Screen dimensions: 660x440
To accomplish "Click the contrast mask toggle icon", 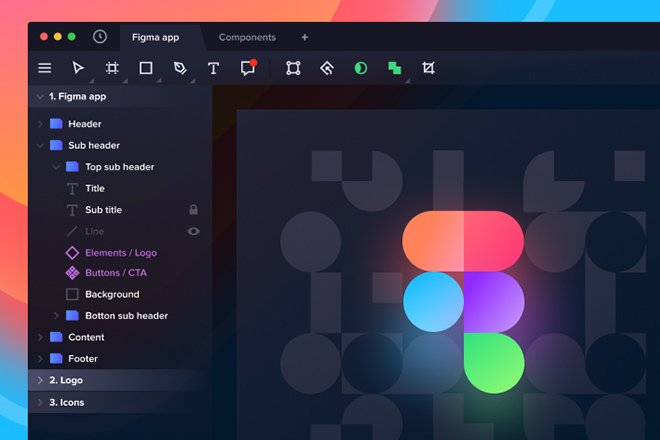I will click(361, 68).
